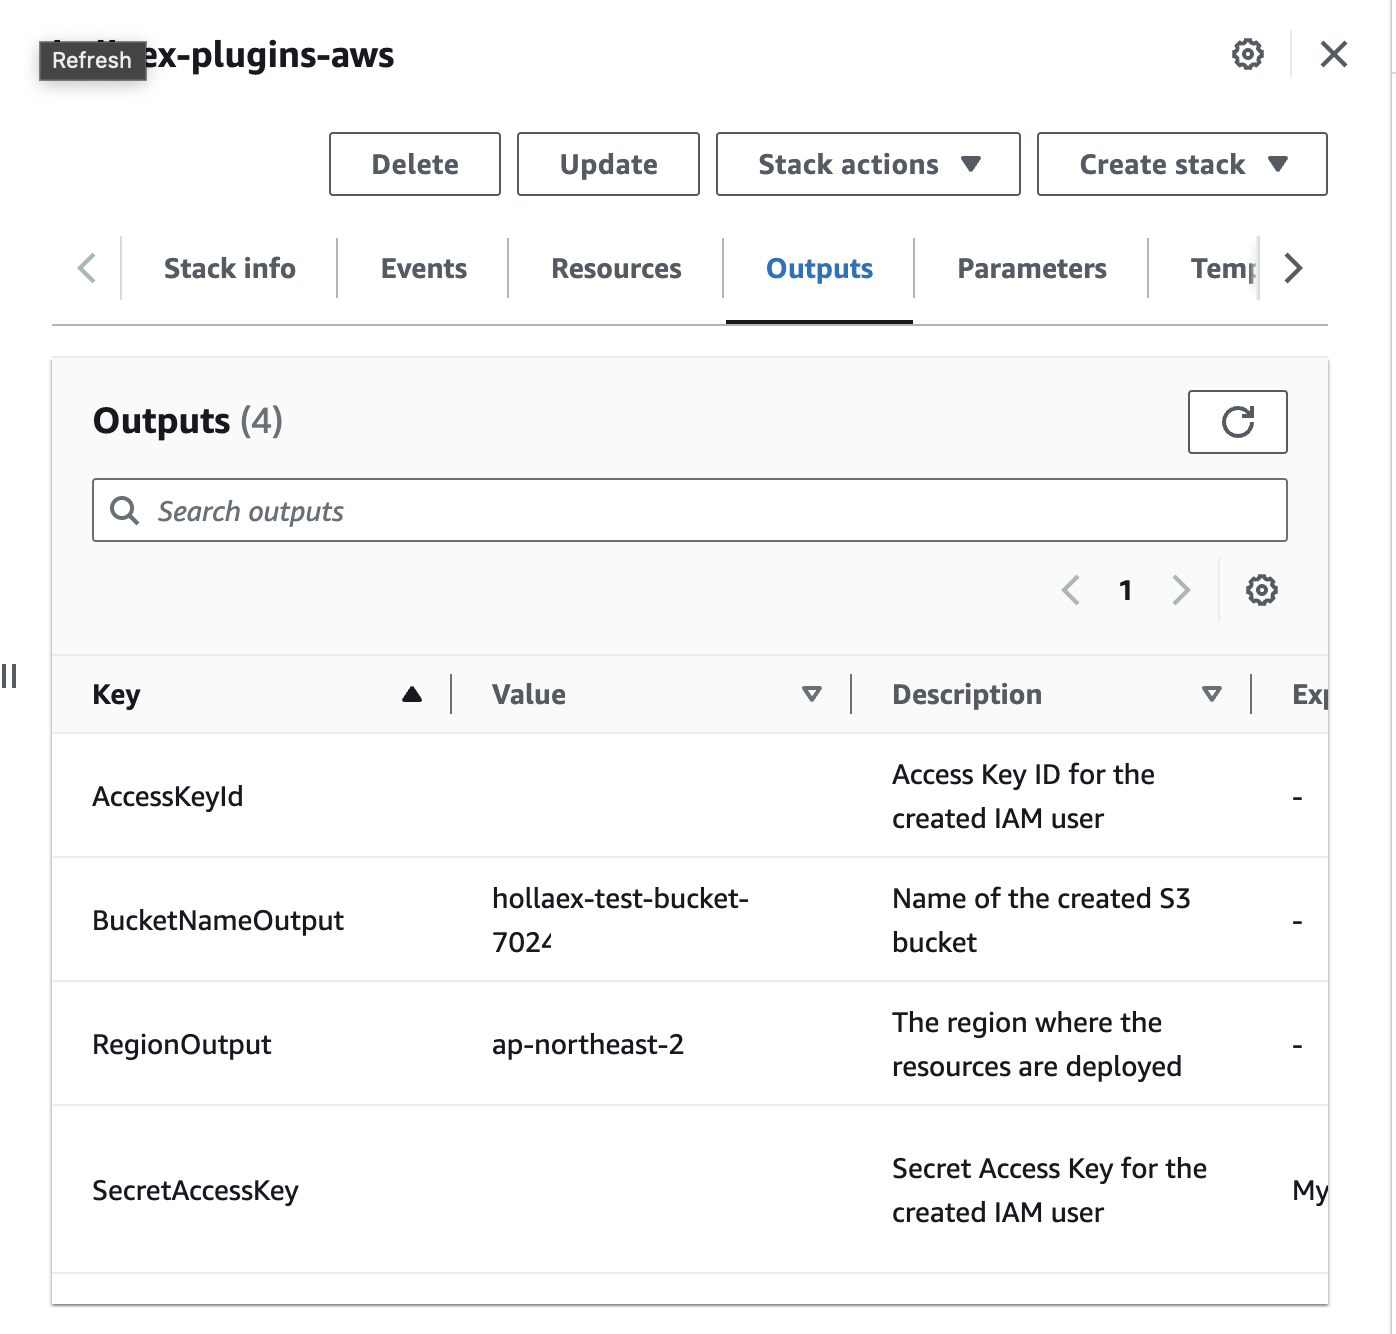The height and width of the screenshot is (1334, 1396).
Task: Open the Resources tab
Action: (x=616, y=268)
